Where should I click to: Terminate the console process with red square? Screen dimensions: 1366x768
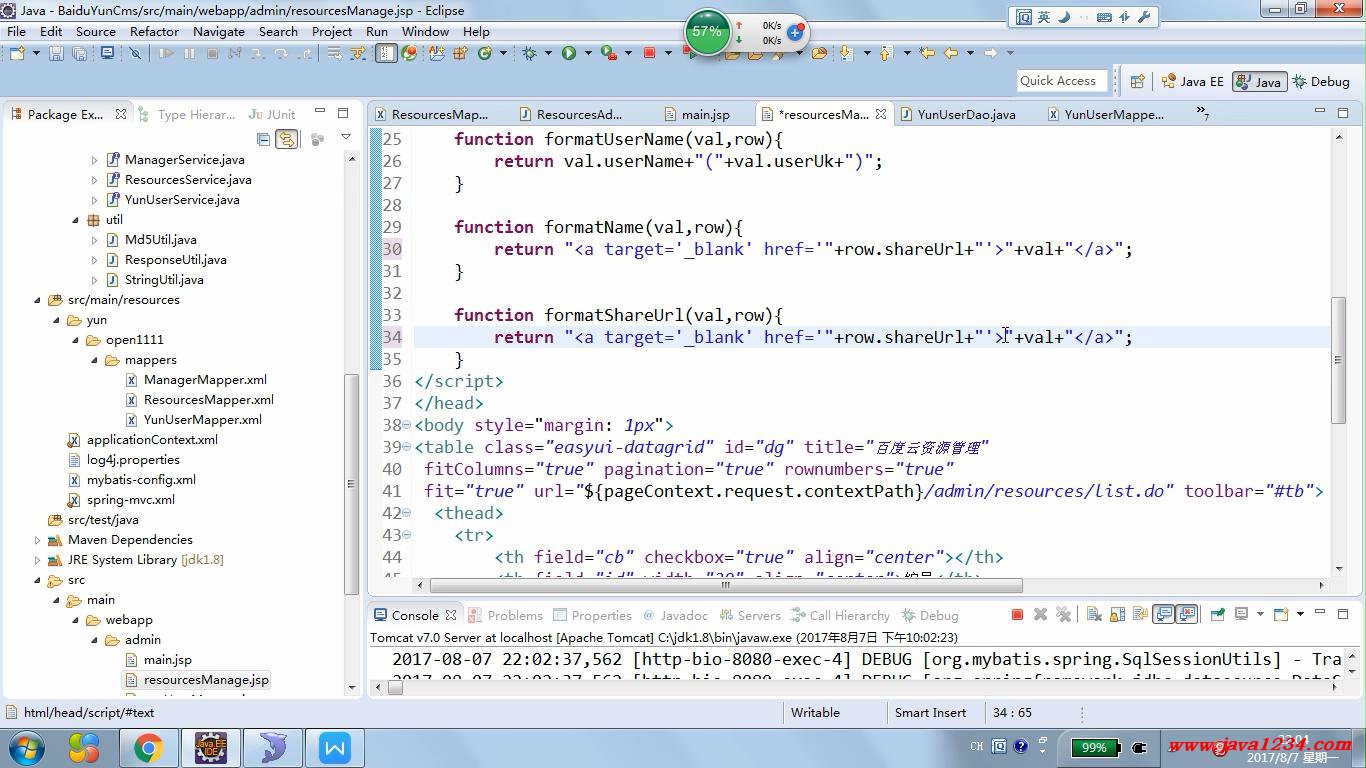[x=1017, y=615]
